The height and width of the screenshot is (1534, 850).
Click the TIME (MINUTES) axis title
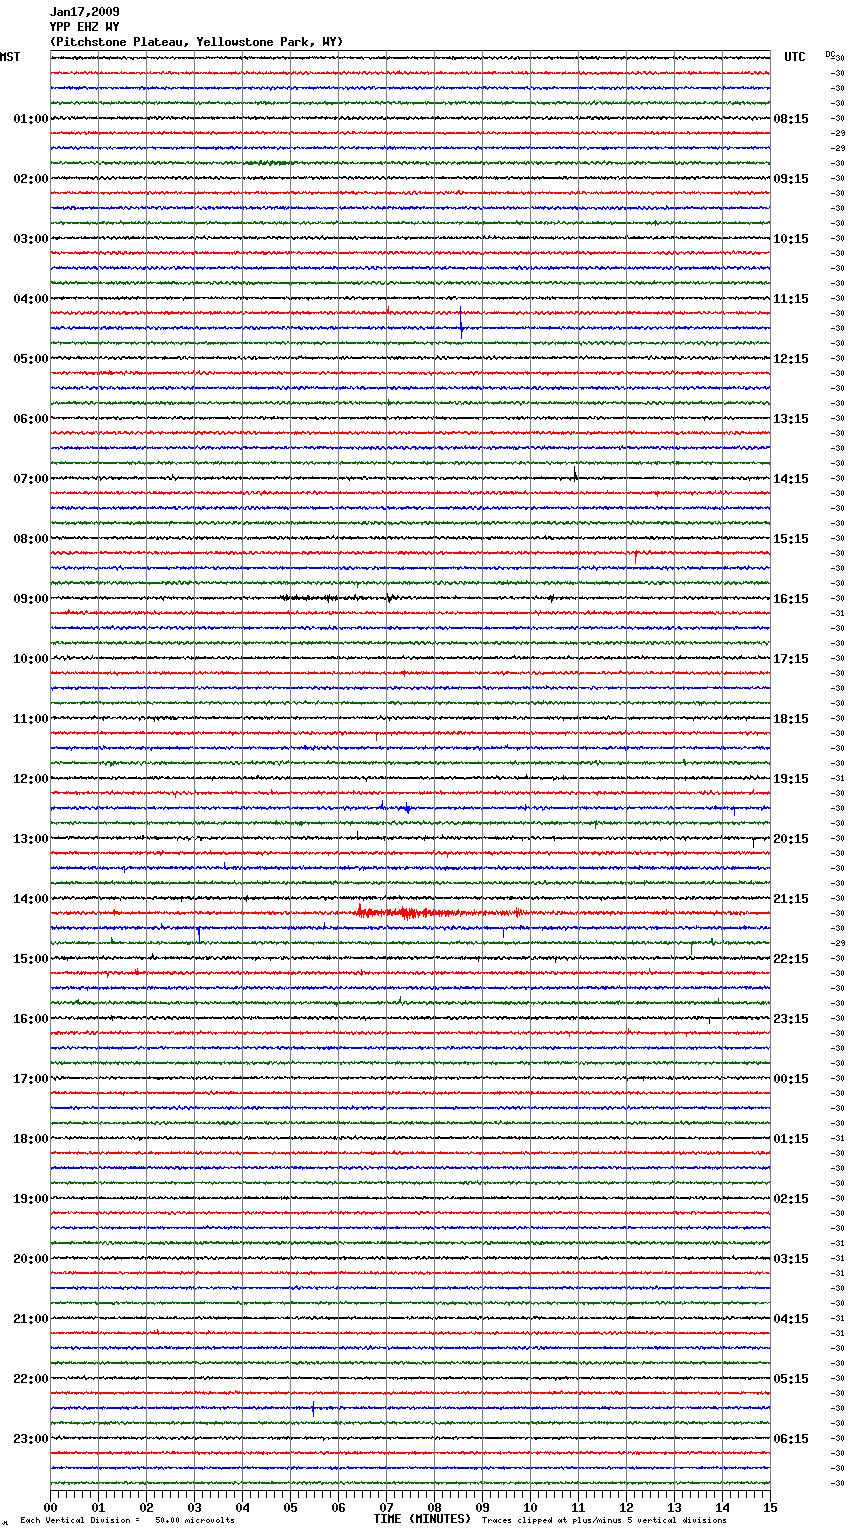click(422, 1519)
